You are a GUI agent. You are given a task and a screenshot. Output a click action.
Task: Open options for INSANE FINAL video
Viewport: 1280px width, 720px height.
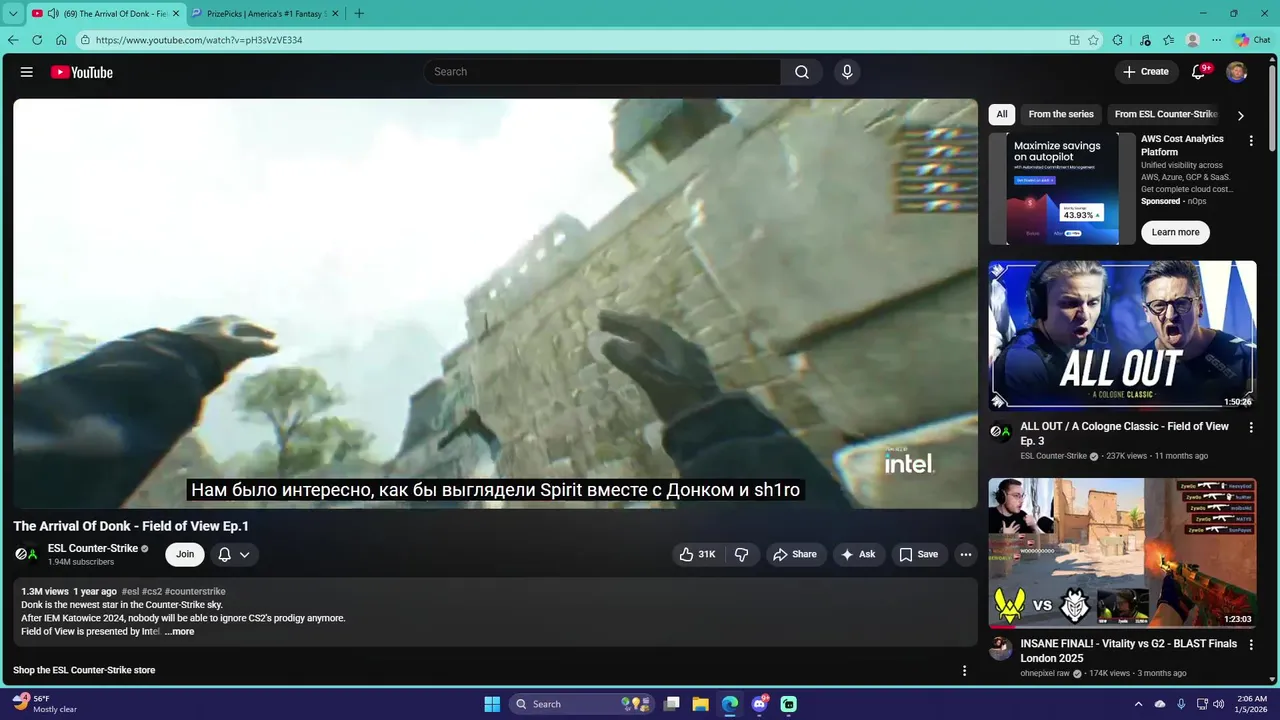point(1250,645)
